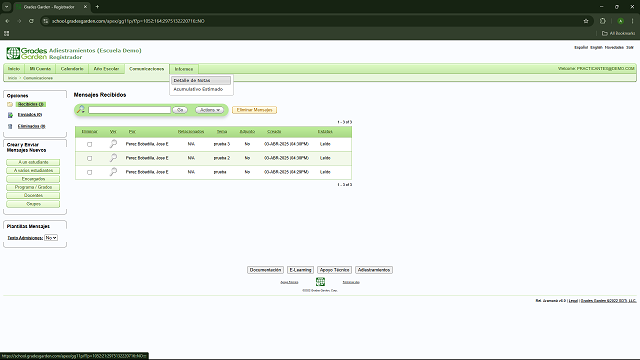Open the Calendario tab

point(72,69)
